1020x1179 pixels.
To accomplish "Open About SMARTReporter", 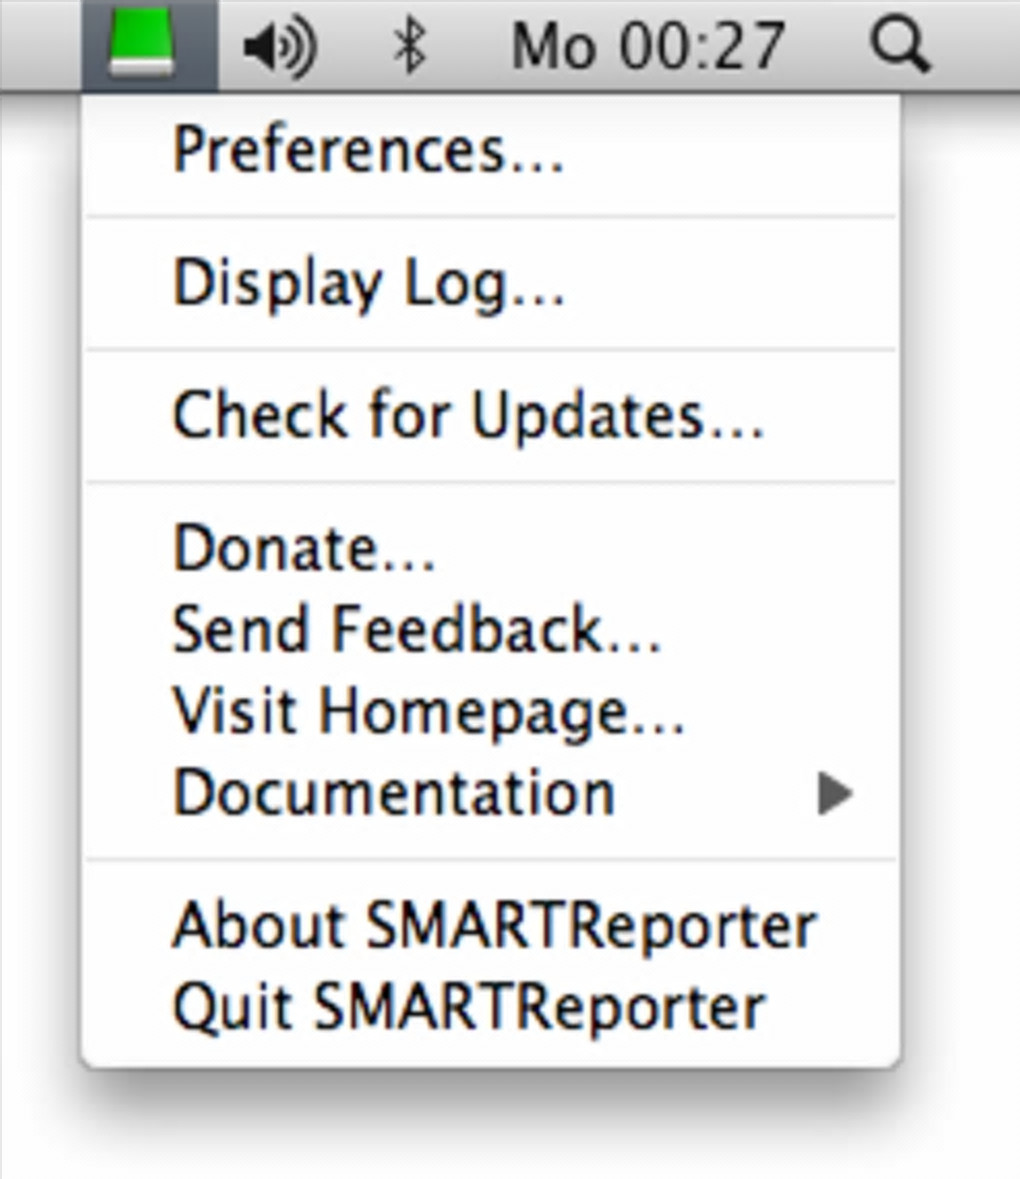I will tap(494, 925).
